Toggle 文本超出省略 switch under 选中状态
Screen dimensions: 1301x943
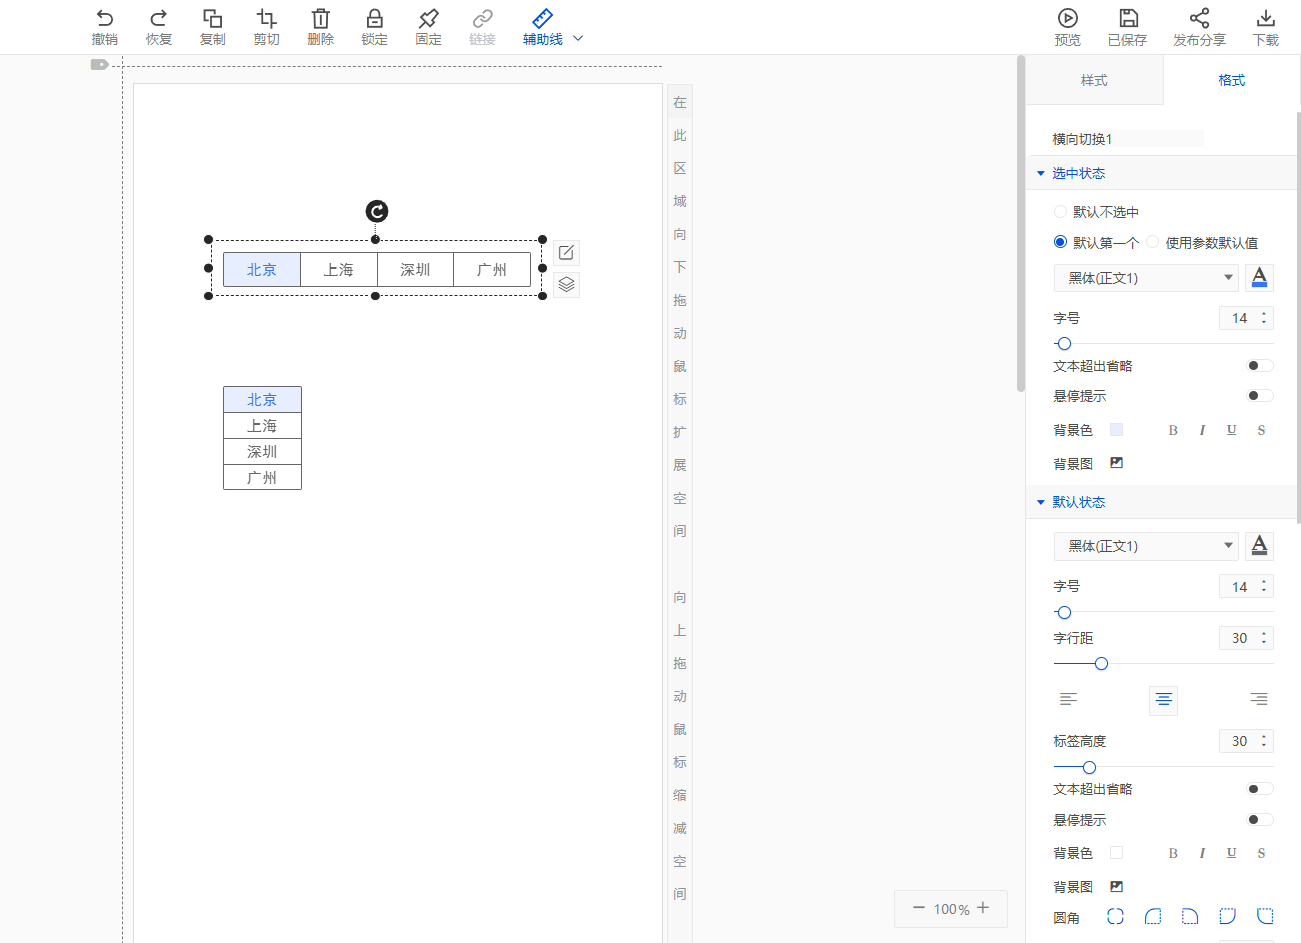pos(1259,366)
